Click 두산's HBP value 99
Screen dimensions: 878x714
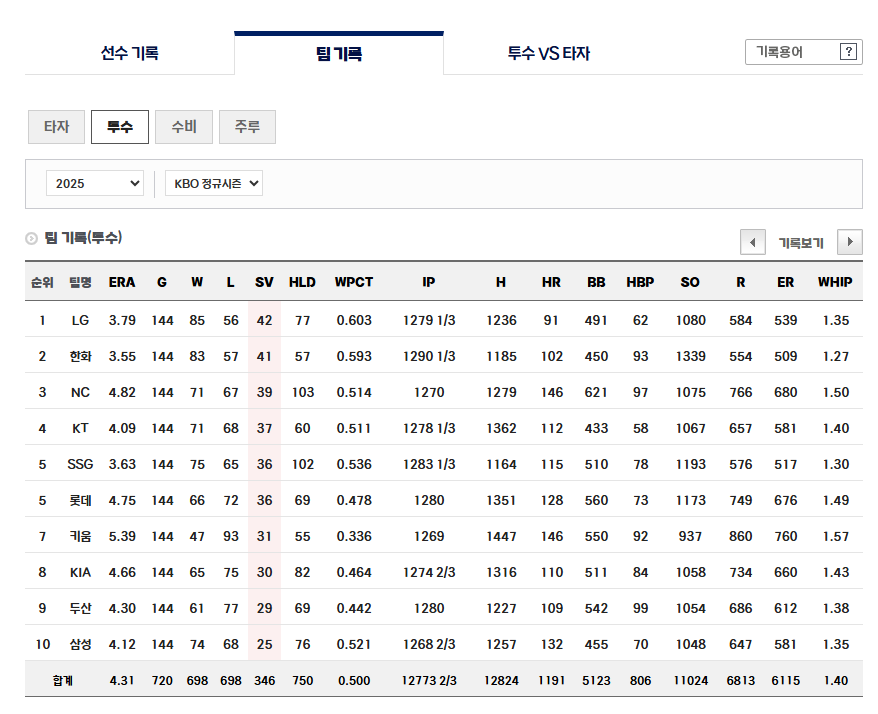(x=641, y=608)
